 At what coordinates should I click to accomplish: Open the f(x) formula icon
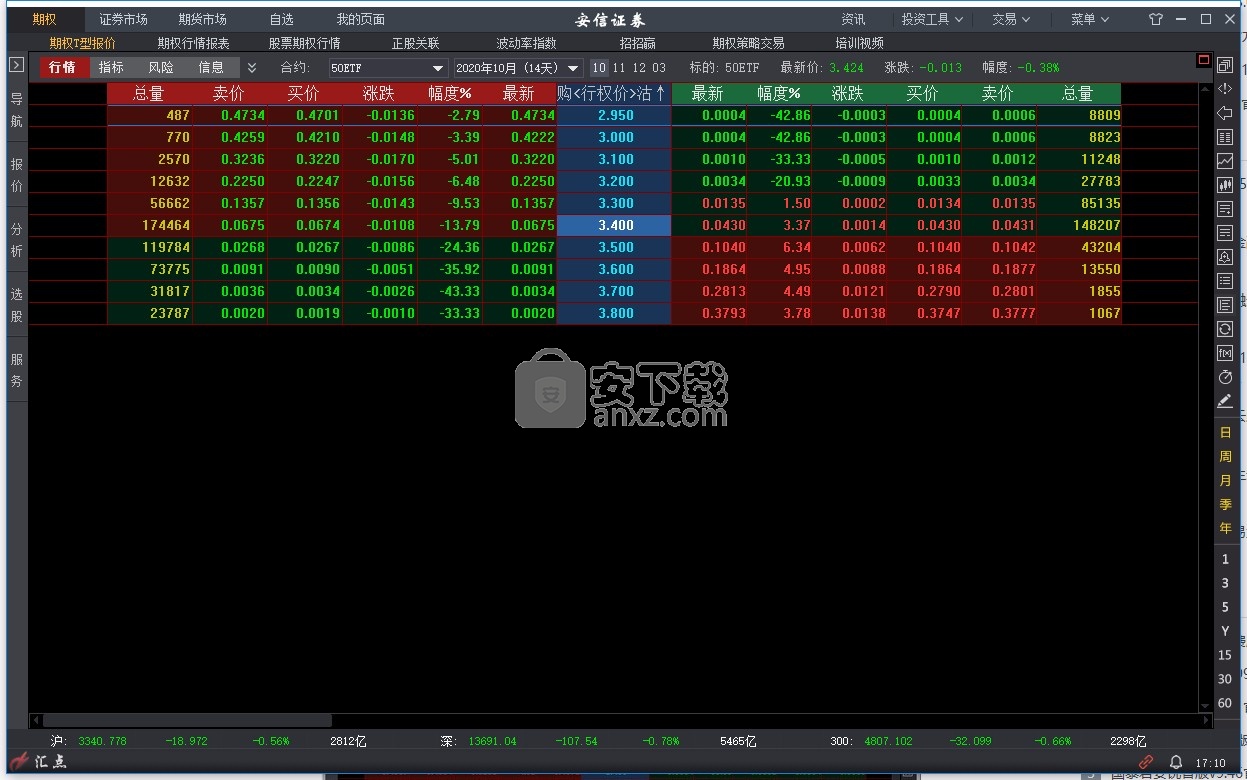pos(1225,353)
